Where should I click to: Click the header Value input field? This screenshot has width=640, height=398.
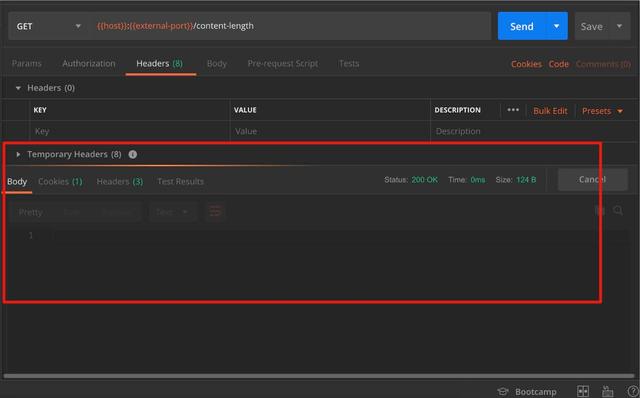coord(330,131)
